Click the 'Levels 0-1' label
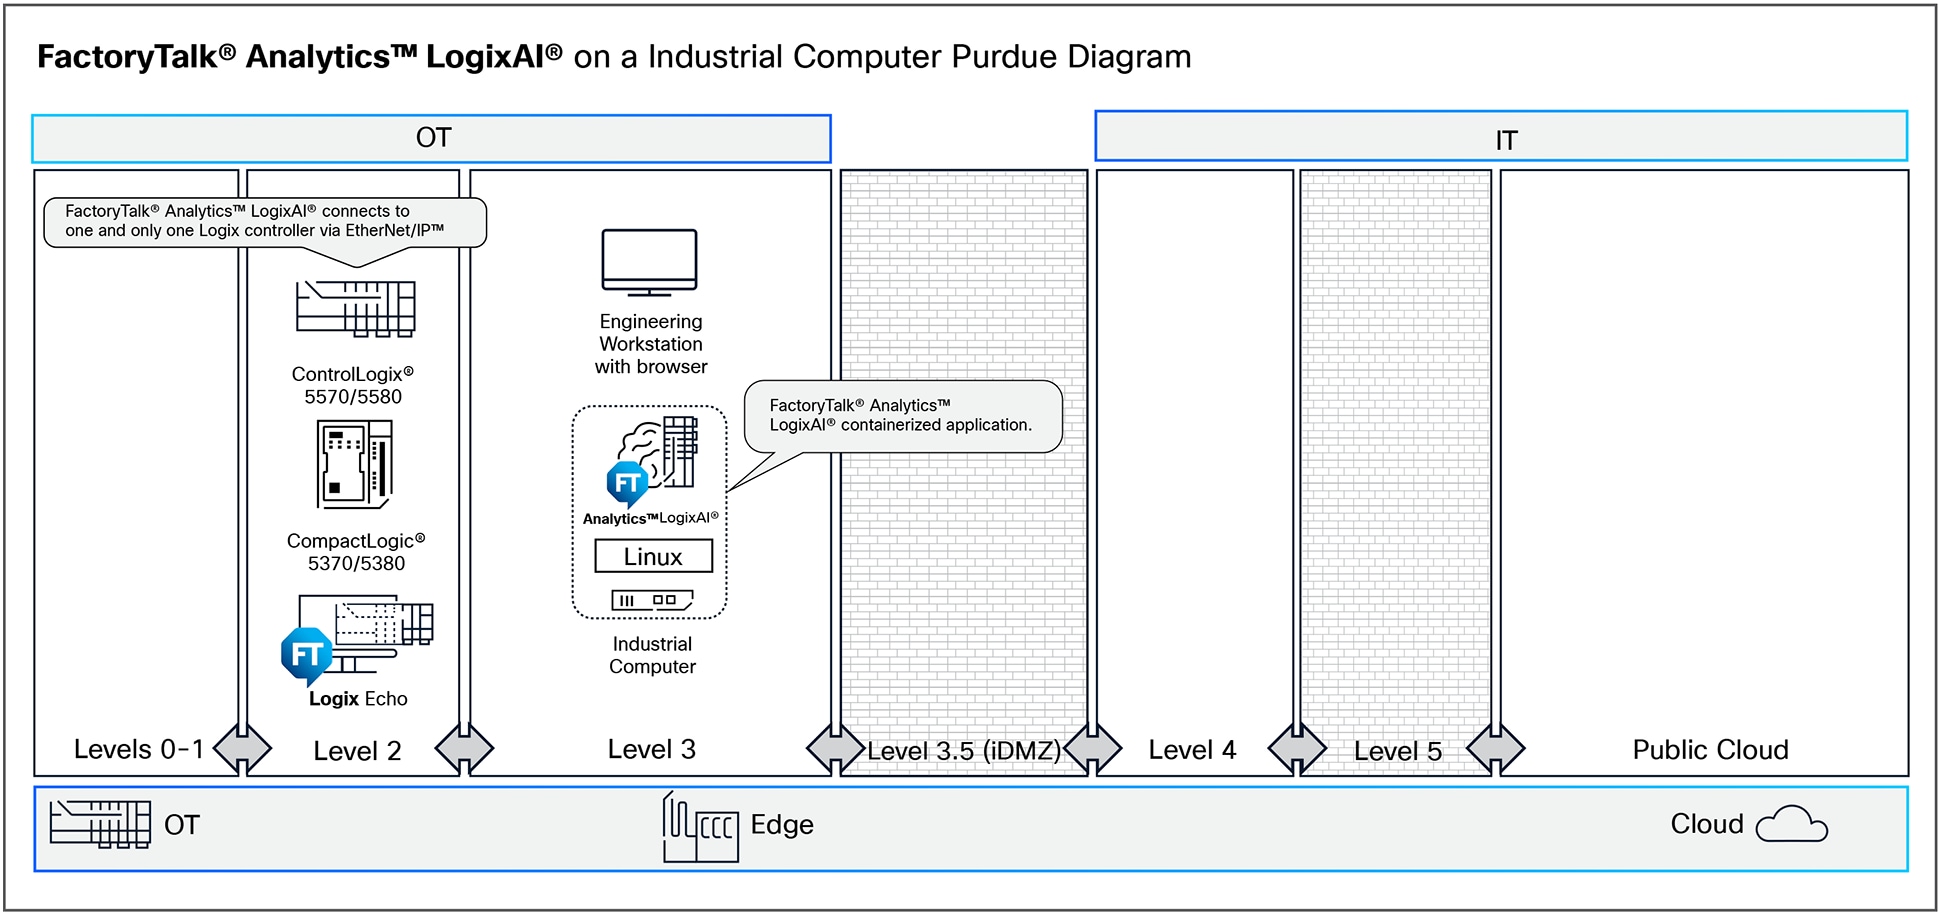This screenshot has height=915, width=1941. click(x=139, y=749)
